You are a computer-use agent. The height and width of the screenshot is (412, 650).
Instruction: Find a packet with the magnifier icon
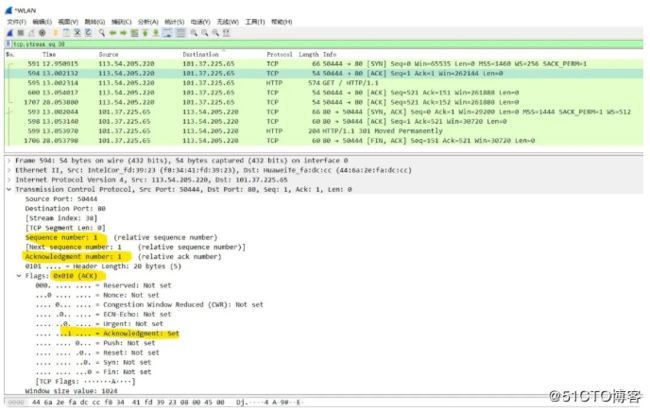pyautogui.click(x=102, y=33)
